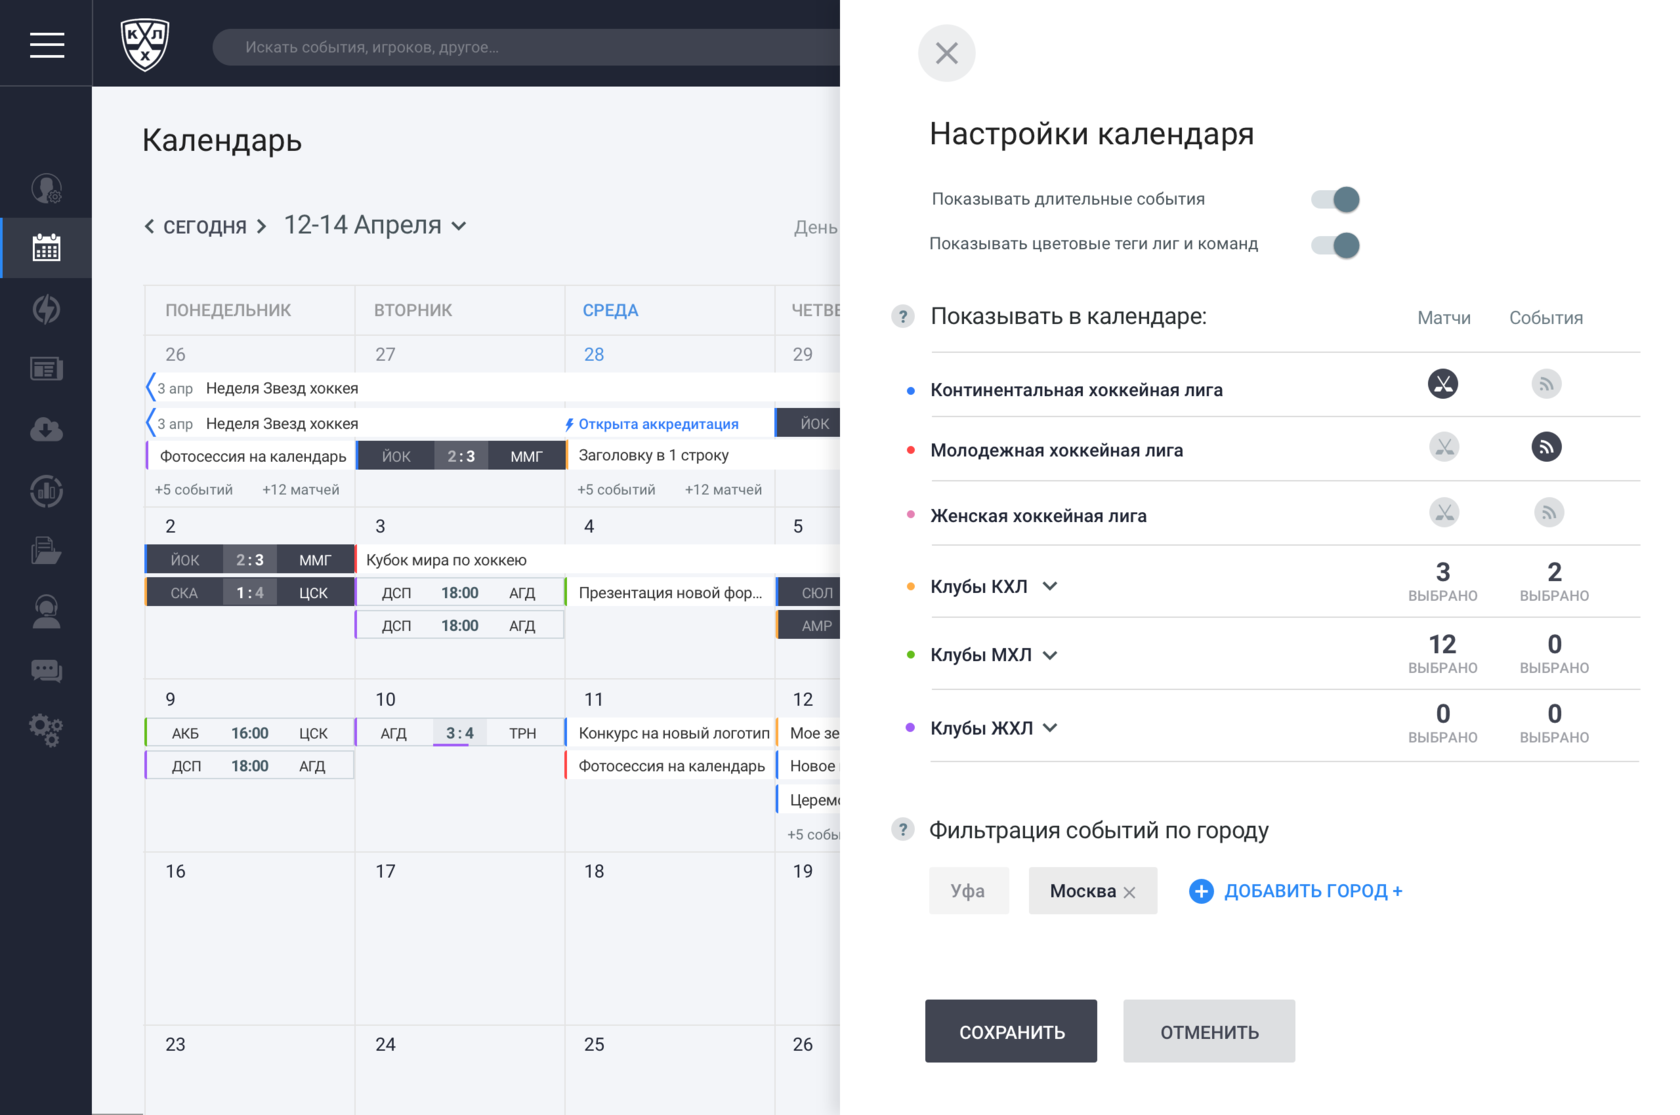Image resolution: width=1680 pixels, height=1115 pixels.
Task: Toggle Показывать длительные события switch
Action: (1335, 199)
